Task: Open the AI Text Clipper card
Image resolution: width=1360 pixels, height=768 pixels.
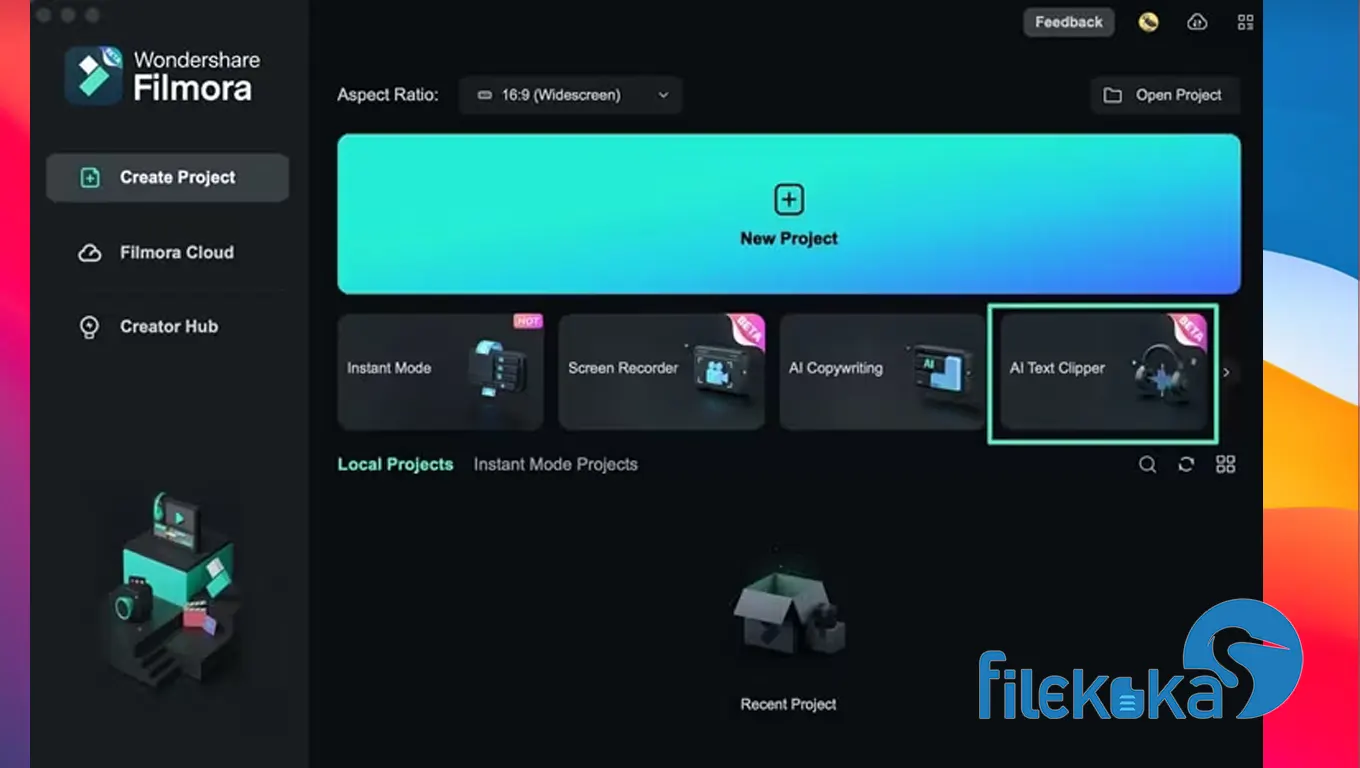Action: (x=1103, y=374)
